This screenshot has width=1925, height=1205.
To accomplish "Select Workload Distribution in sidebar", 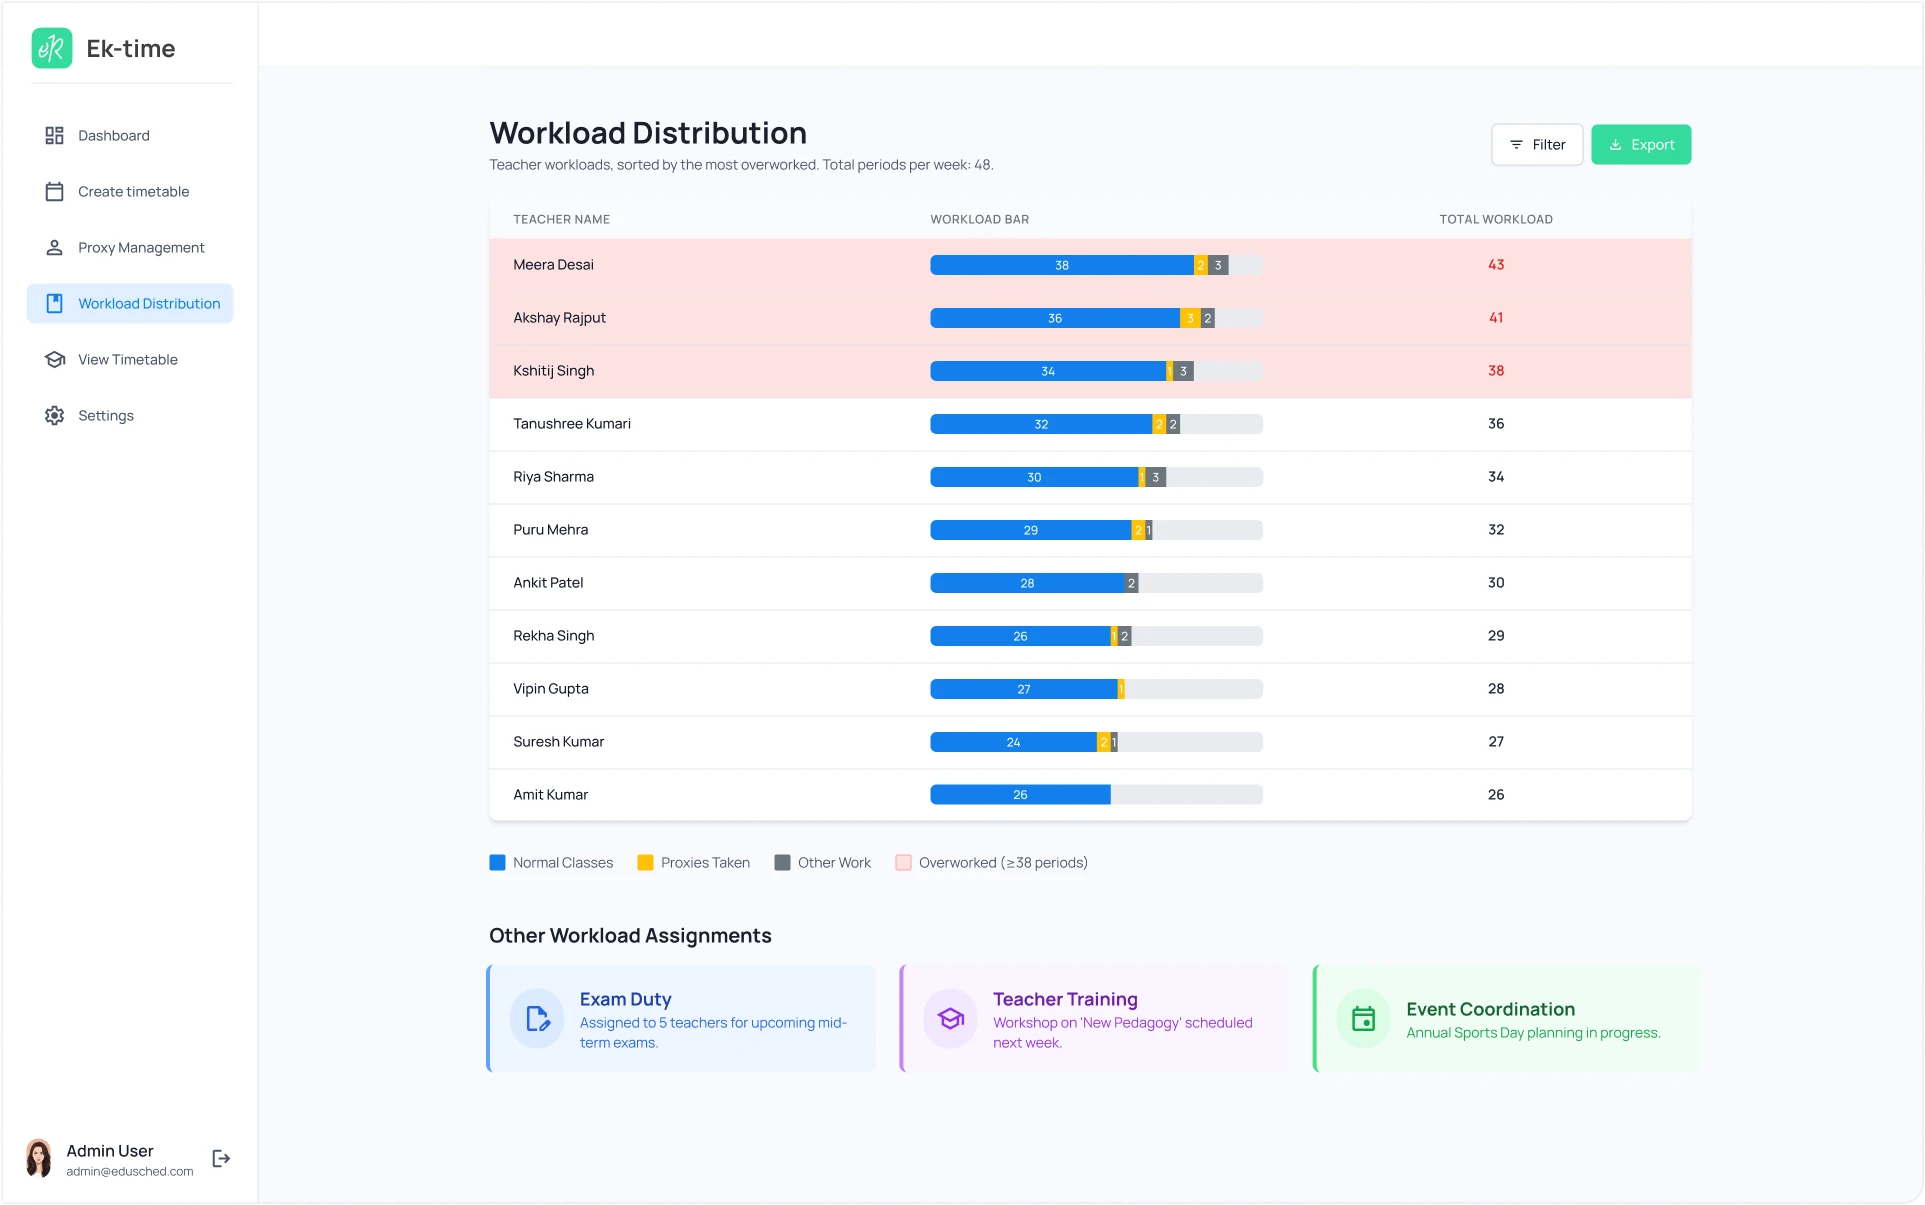I will (130, 304).
